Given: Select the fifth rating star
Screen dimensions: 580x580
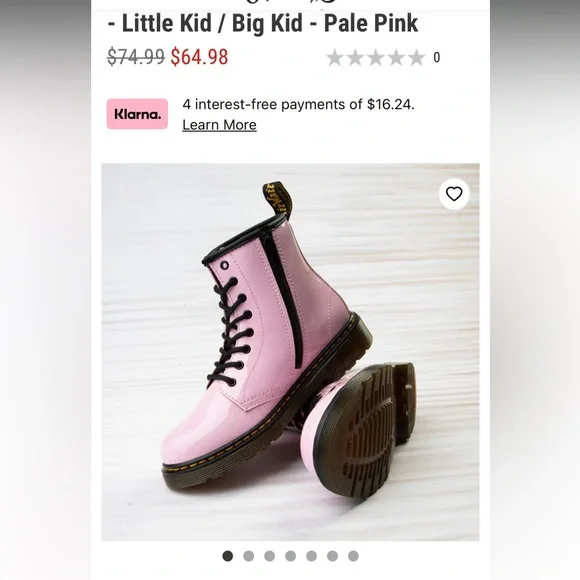Looking at the screenshot, I should point(417,58).
